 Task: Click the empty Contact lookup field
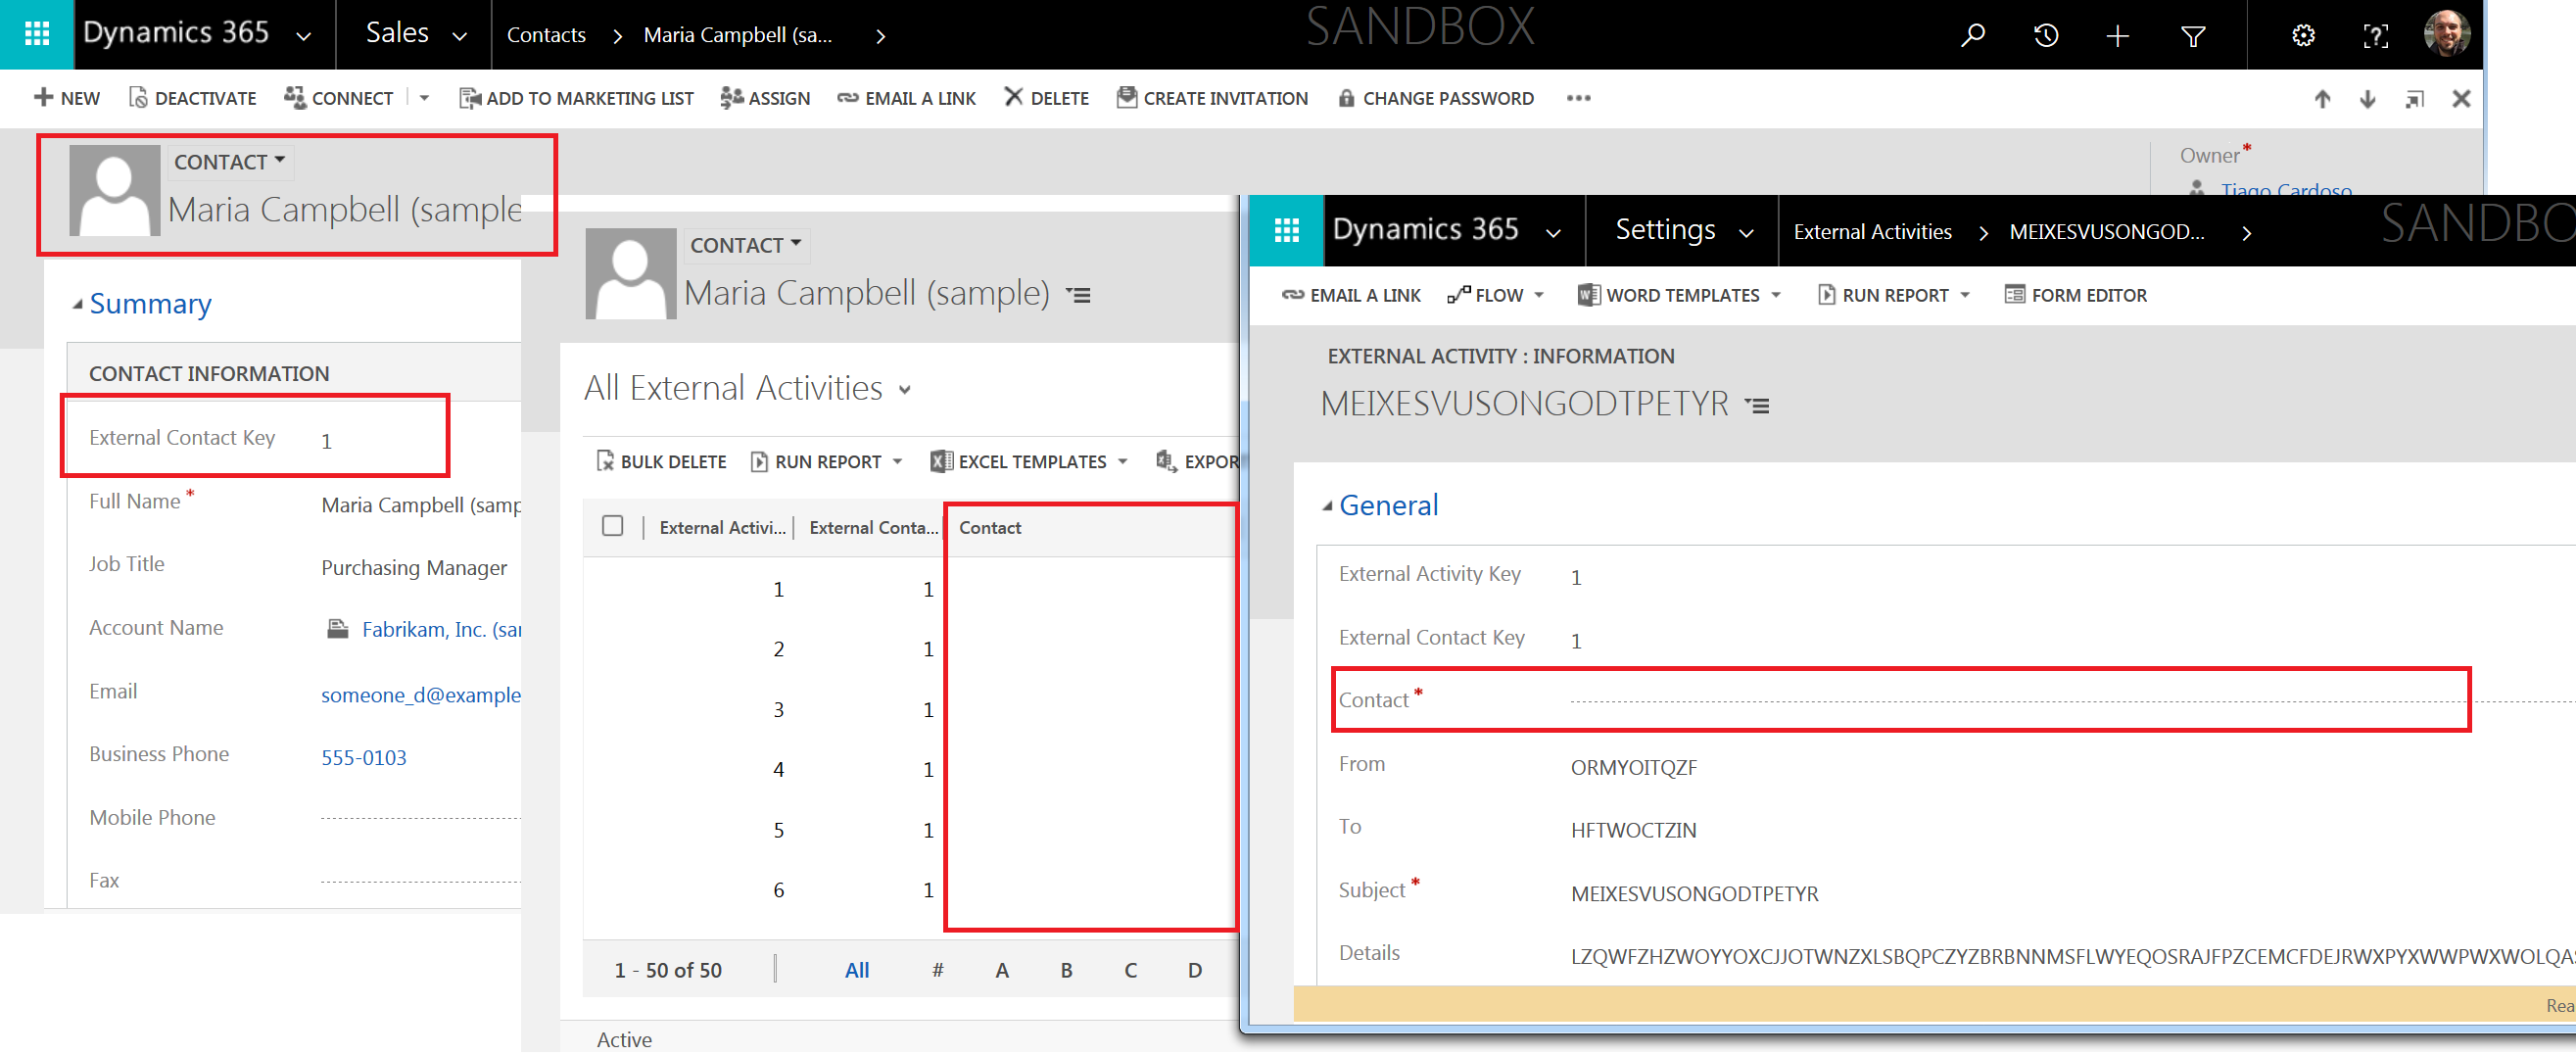[x=2000, y=700]
